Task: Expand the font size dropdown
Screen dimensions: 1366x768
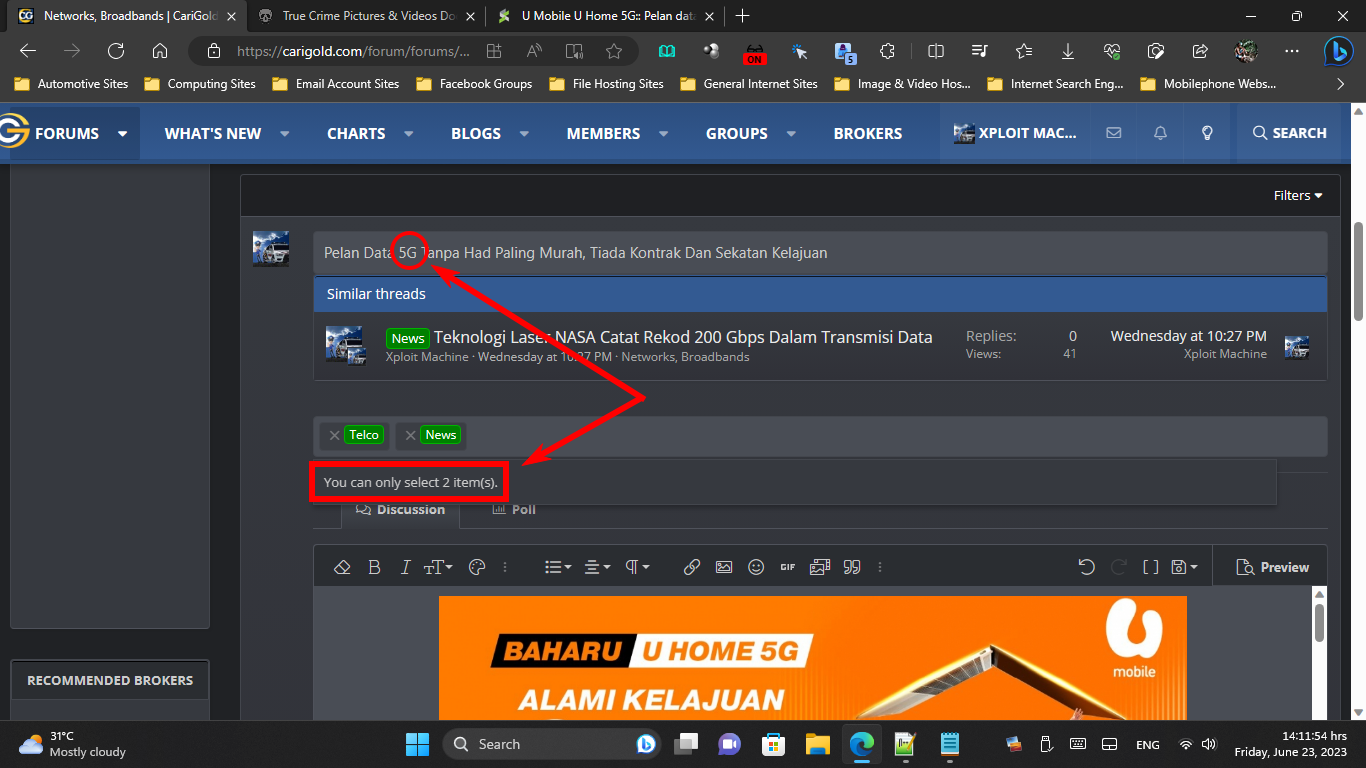Action: pos(438,567)
